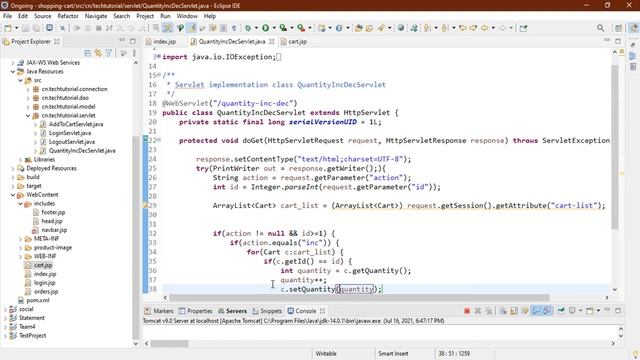Click the Remove Launch X icon in Console
Viewport: 640px width, 360px height.
pyautogui.click(x=478, y=311)
